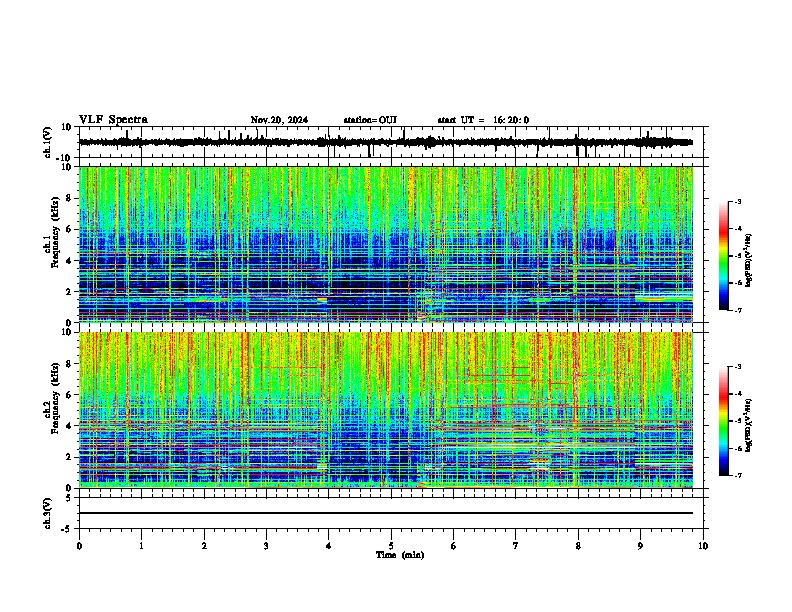Click the "2" kHz tick on ch.1 spectrogram
Viewport: 792px width, 612px height.
(x=69, y=291)
